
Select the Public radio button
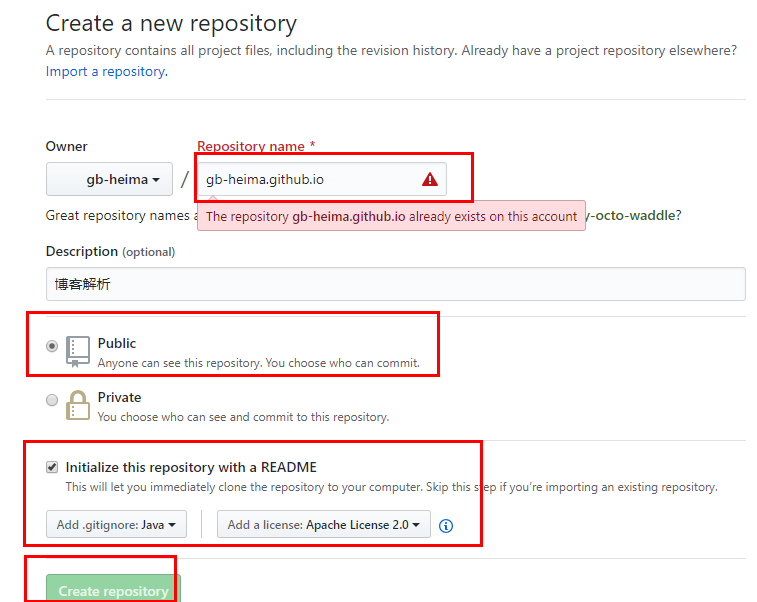tap(52, 346)
